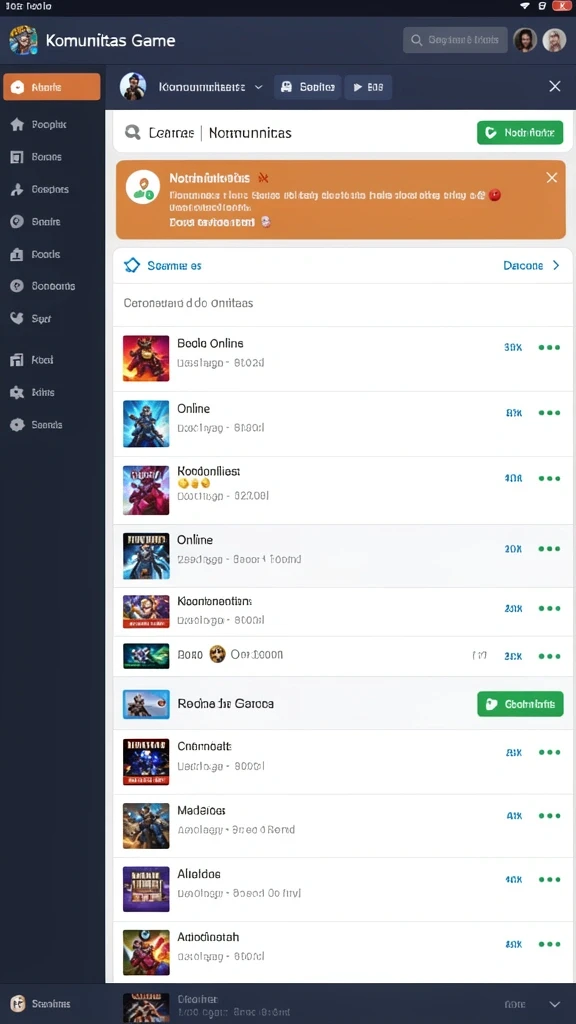Screen dimensions: 576x1024
Task: Open the first user avatar in header
Action: tap(525, 40)
